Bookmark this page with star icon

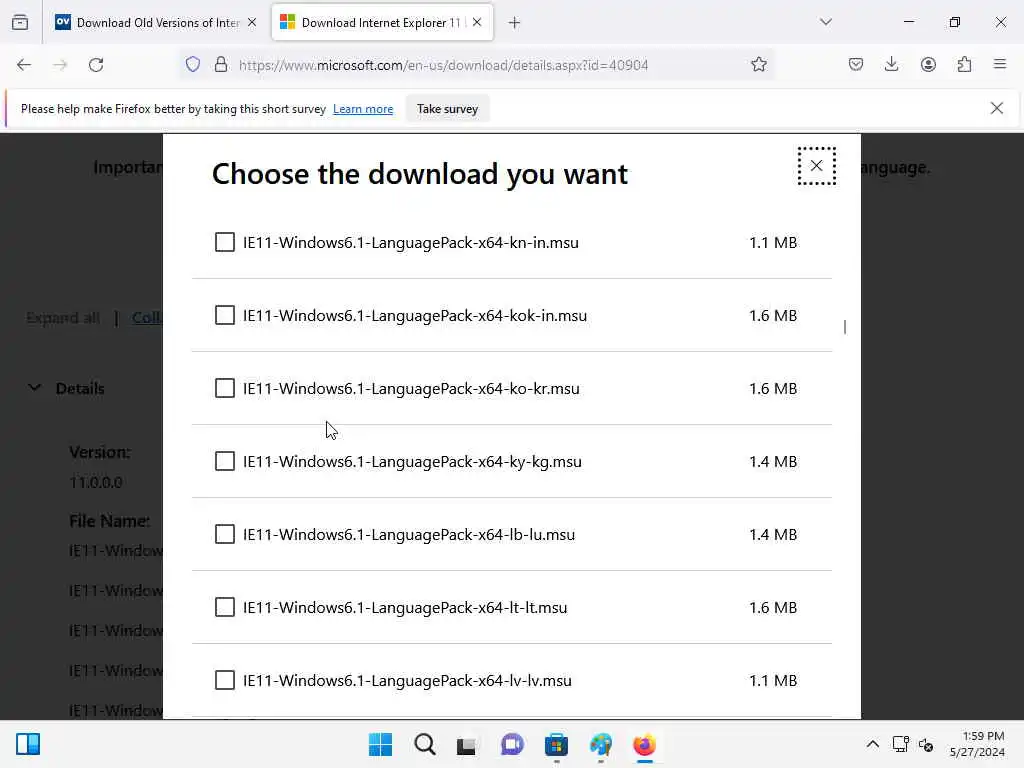point(758,65)
